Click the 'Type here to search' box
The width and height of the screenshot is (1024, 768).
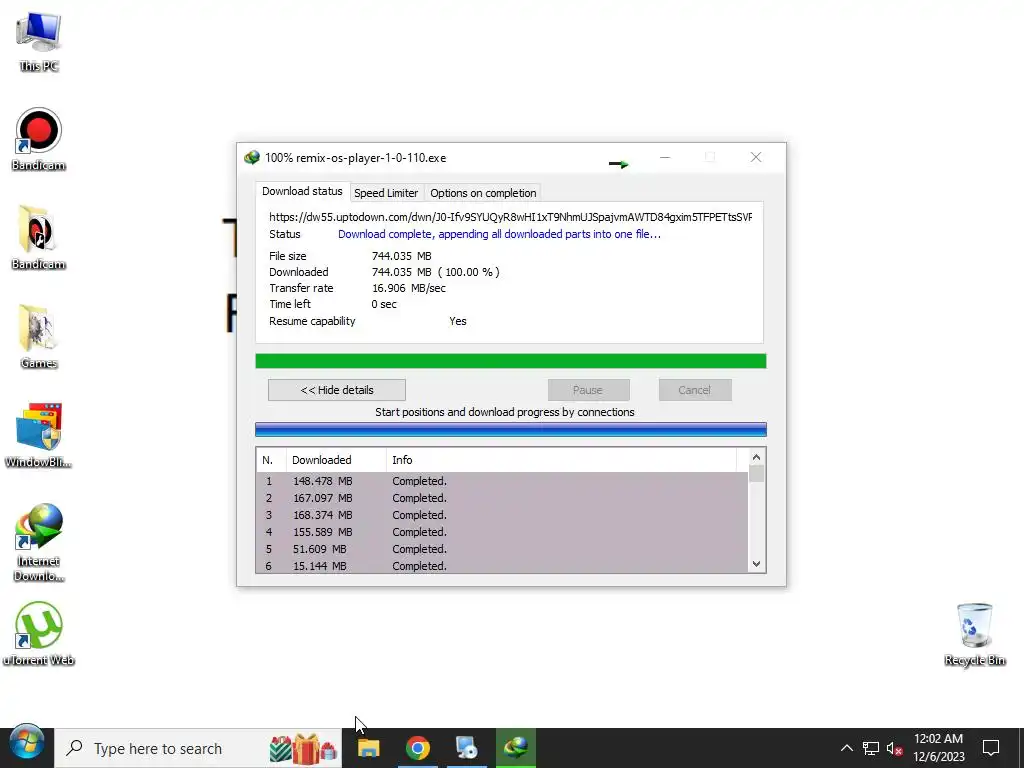[x=198, y=748]
